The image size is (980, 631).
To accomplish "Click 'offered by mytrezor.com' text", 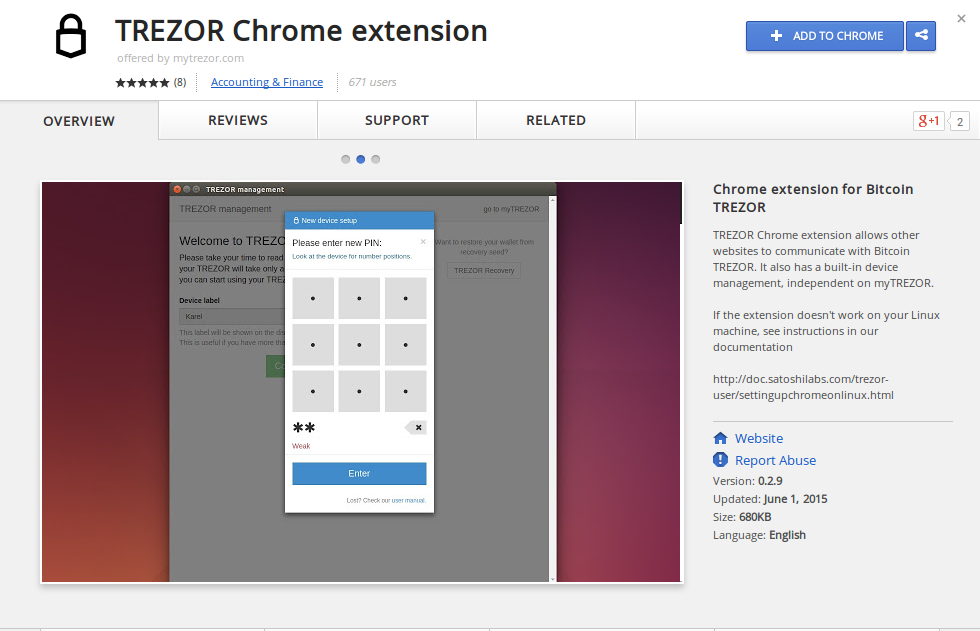I will coord(181,58).
